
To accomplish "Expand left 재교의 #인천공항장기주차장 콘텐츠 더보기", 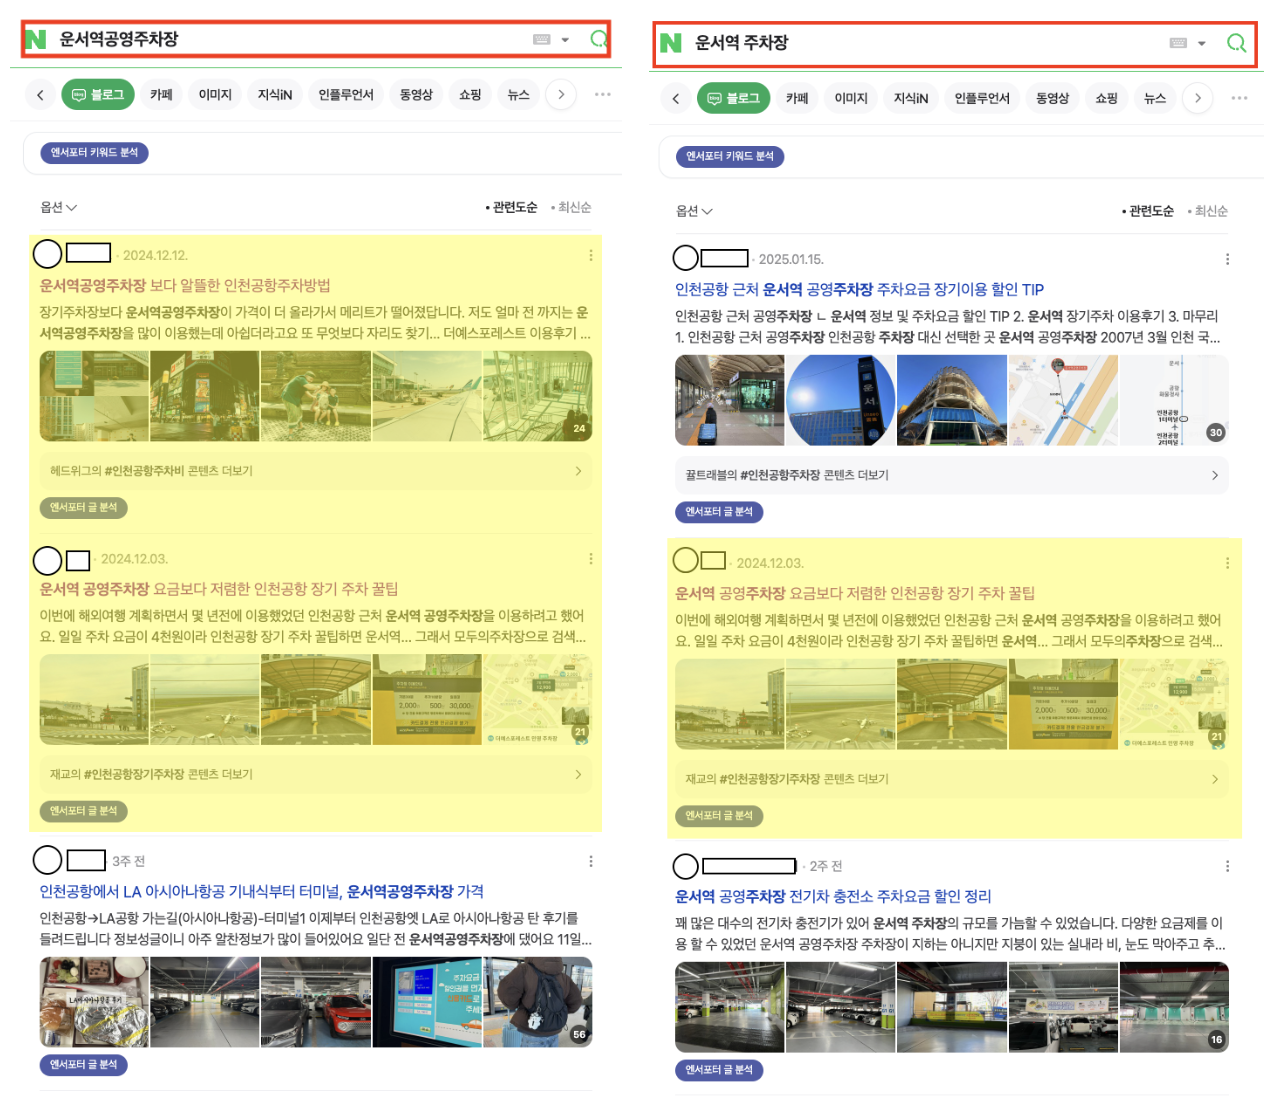I will point(316,775).
